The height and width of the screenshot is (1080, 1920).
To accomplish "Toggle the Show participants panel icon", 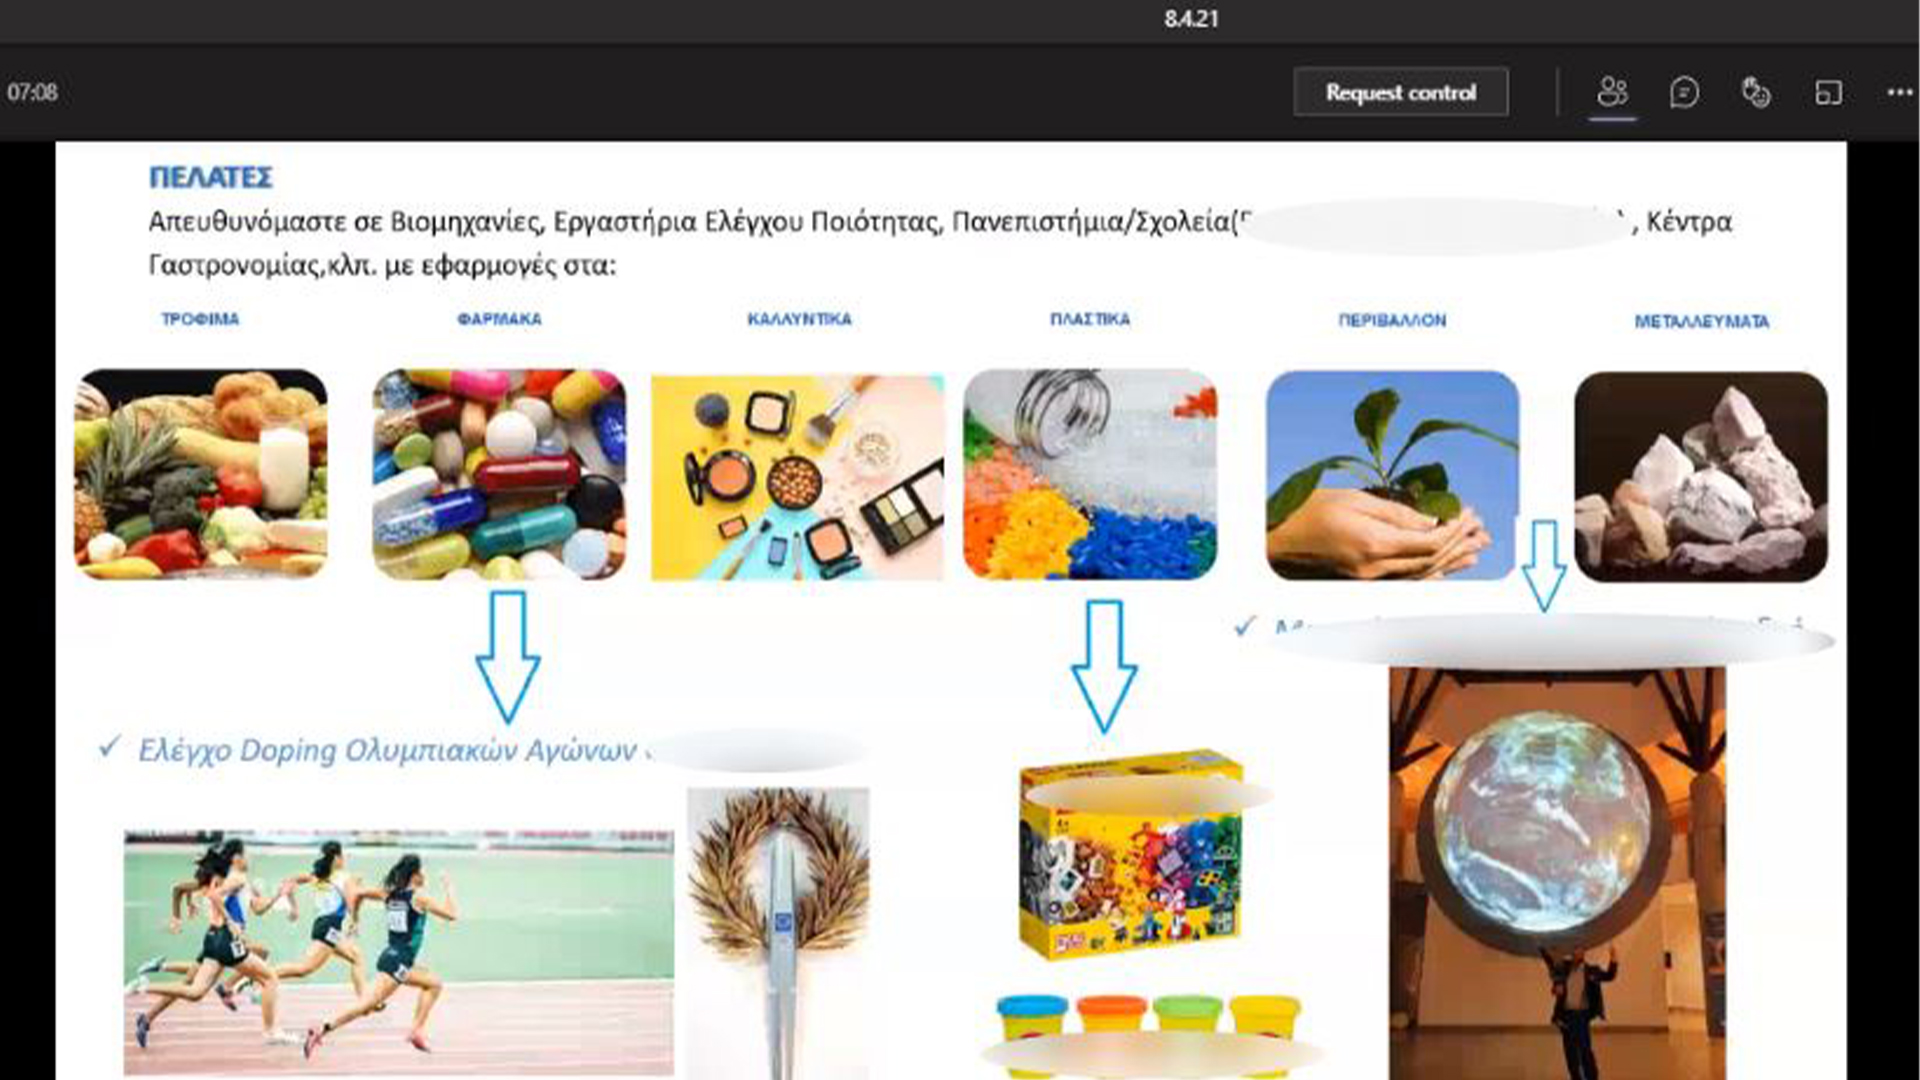I will coord(1612,92).
